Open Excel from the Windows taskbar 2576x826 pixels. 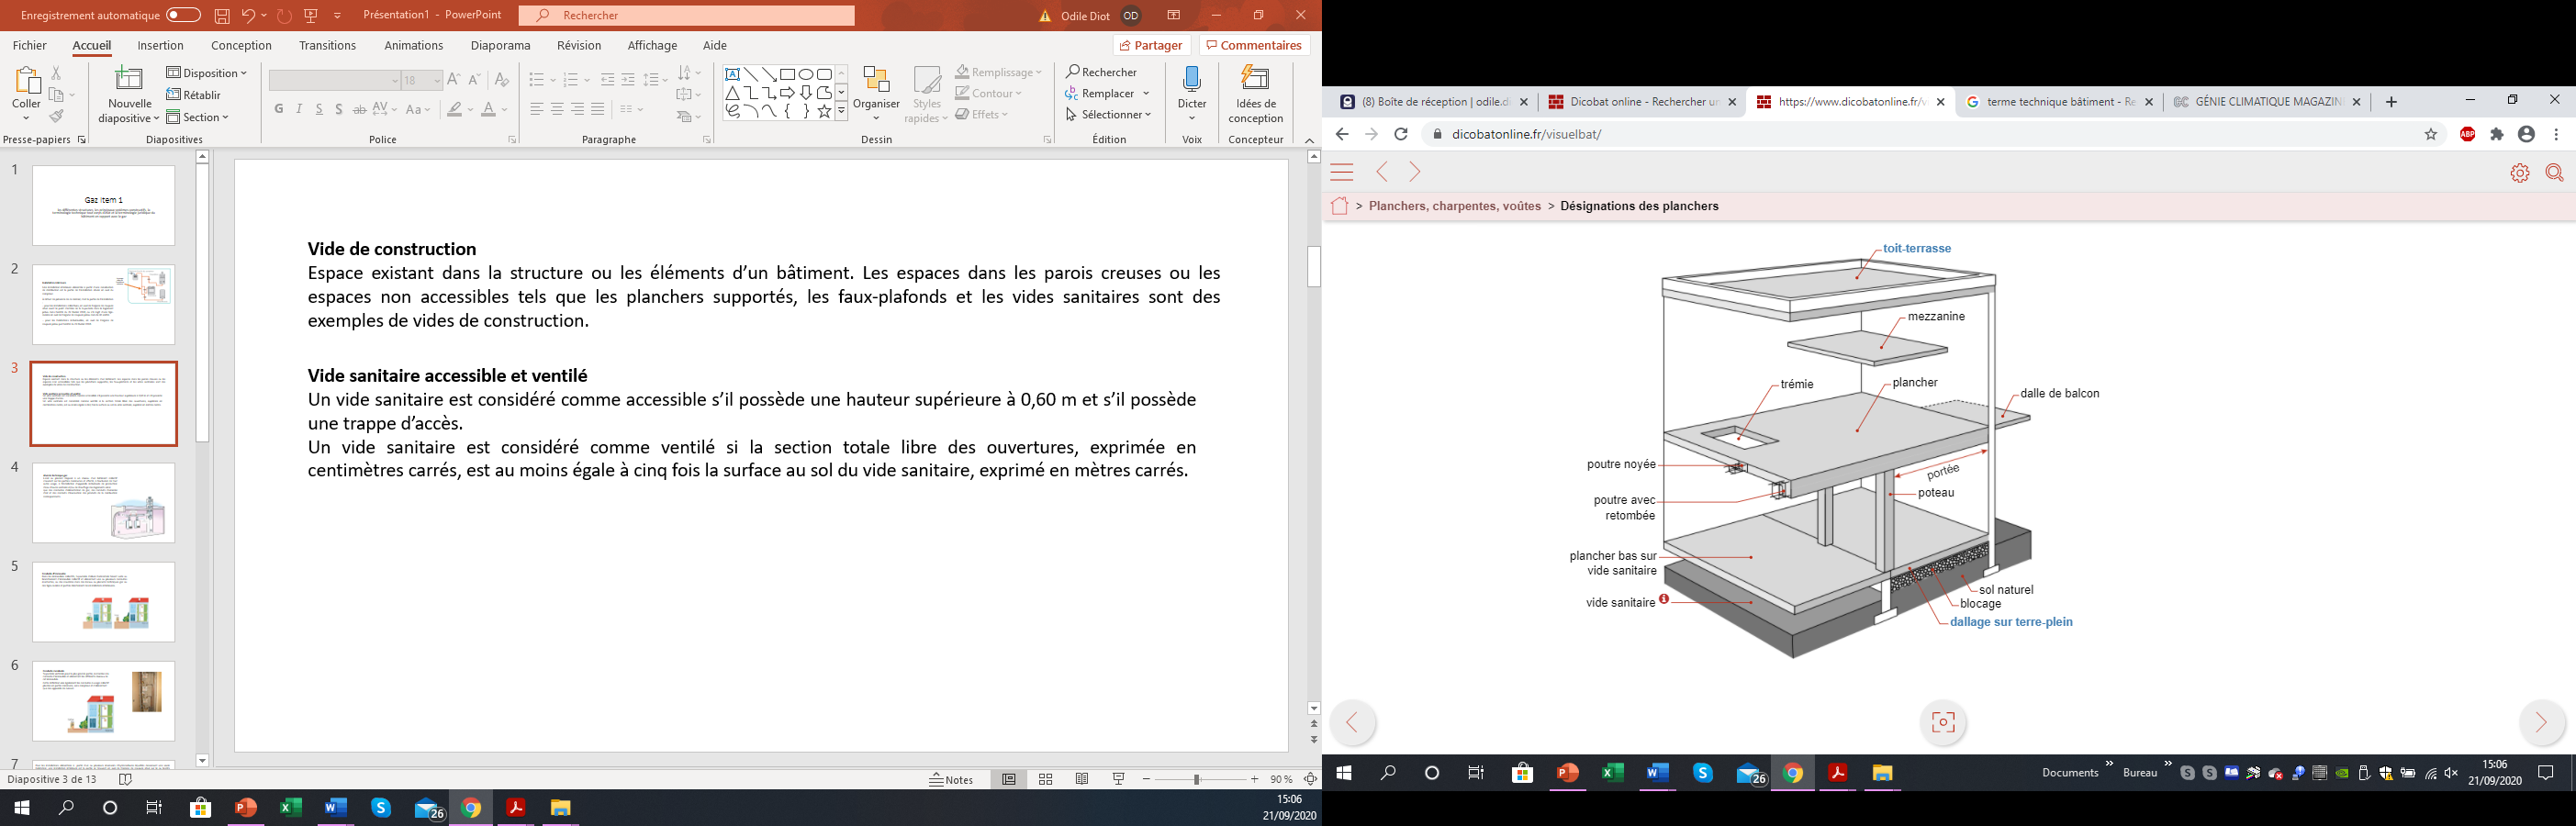pyautogui.click(x=291, y=808)
